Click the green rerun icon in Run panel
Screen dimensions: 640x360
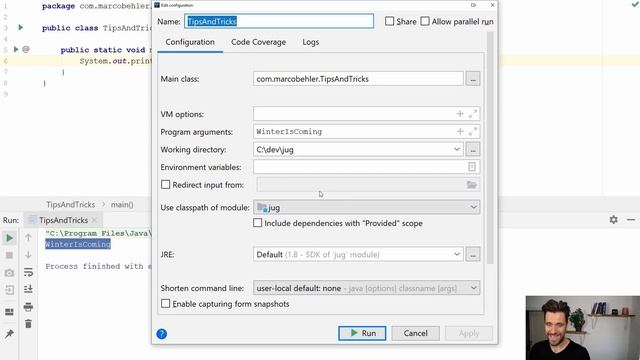tap(9, 238)
